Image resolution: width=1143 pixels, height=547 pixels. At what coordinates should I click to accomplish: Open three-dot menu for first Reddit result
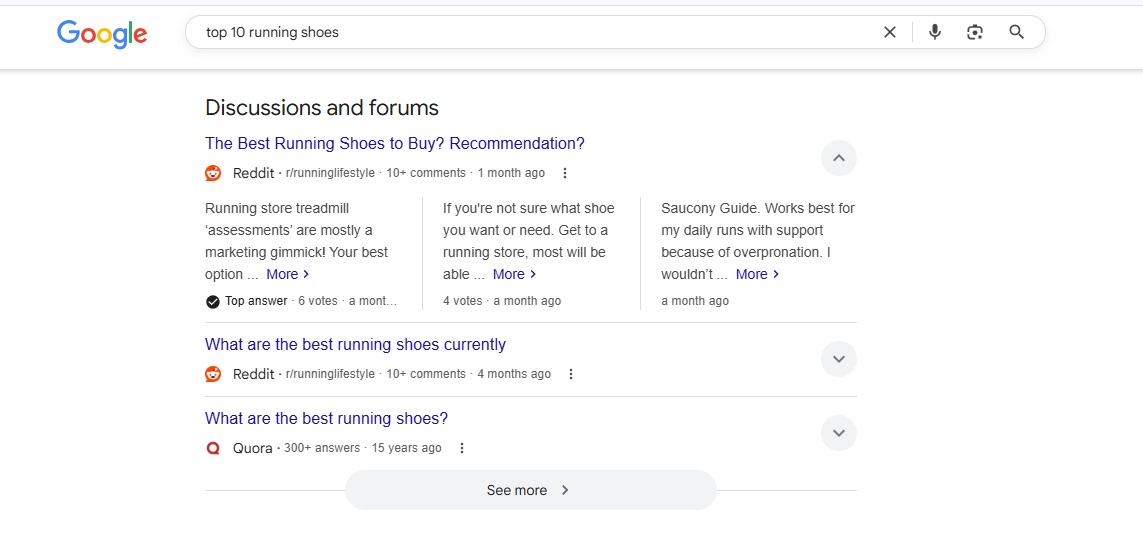pos(565,173)
